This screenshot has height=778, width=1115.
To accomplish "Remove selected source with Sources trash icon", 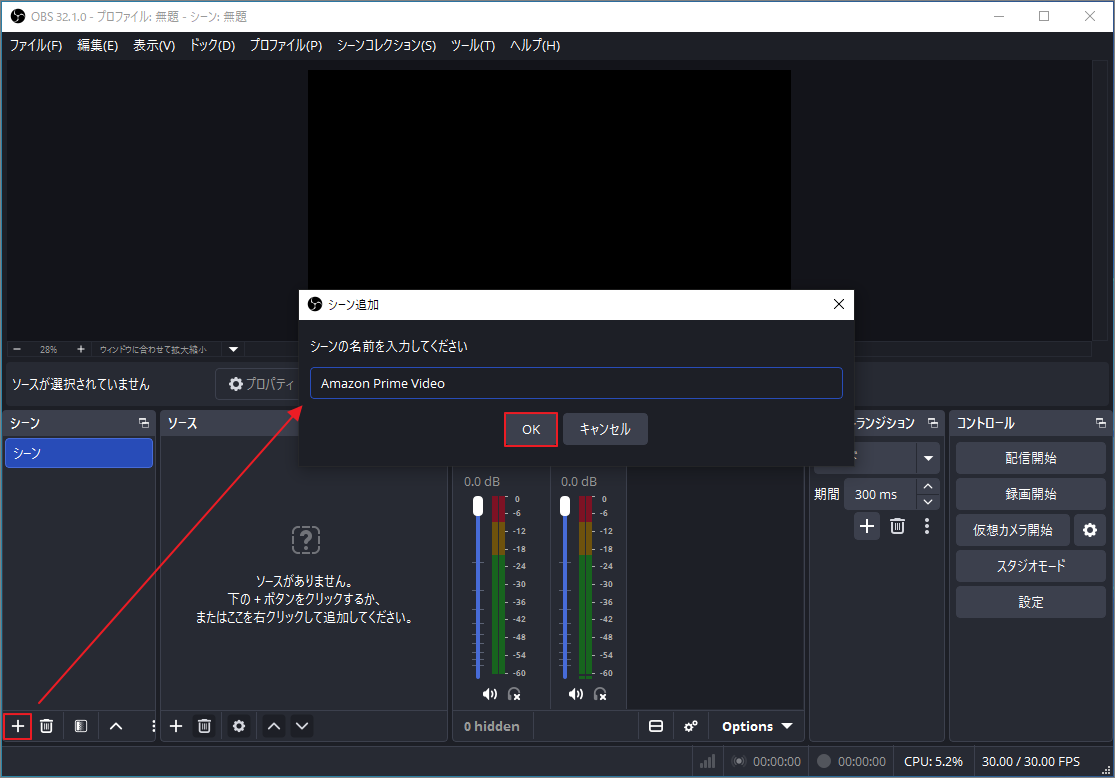I will [204, 726].
